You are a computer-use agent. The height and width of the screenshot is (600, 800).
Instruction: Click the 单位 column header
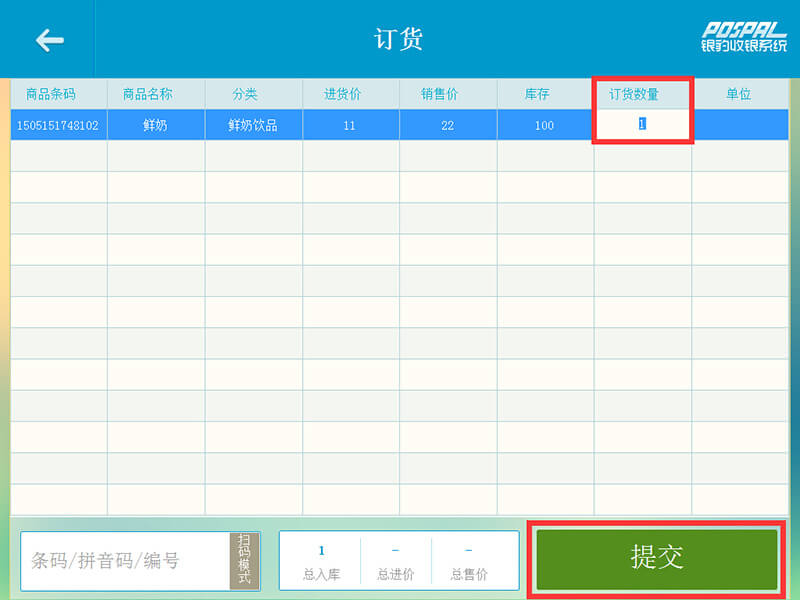739,94
